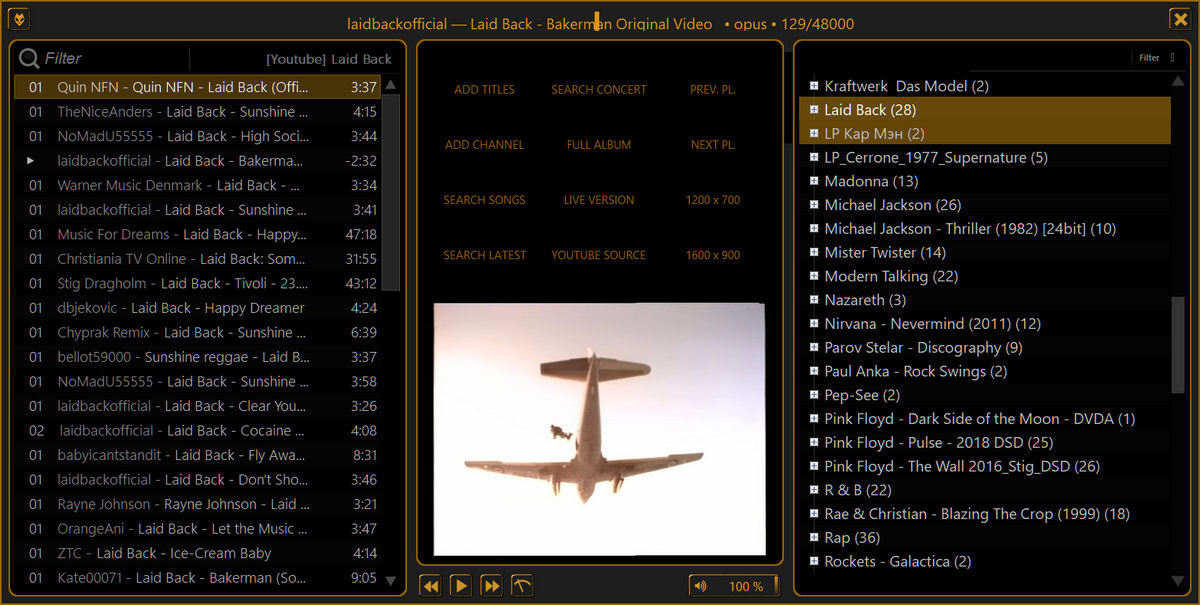
Task: Expand the Paul Anka - Rock Swings plus icon
Action: click(x=814, y=371)
